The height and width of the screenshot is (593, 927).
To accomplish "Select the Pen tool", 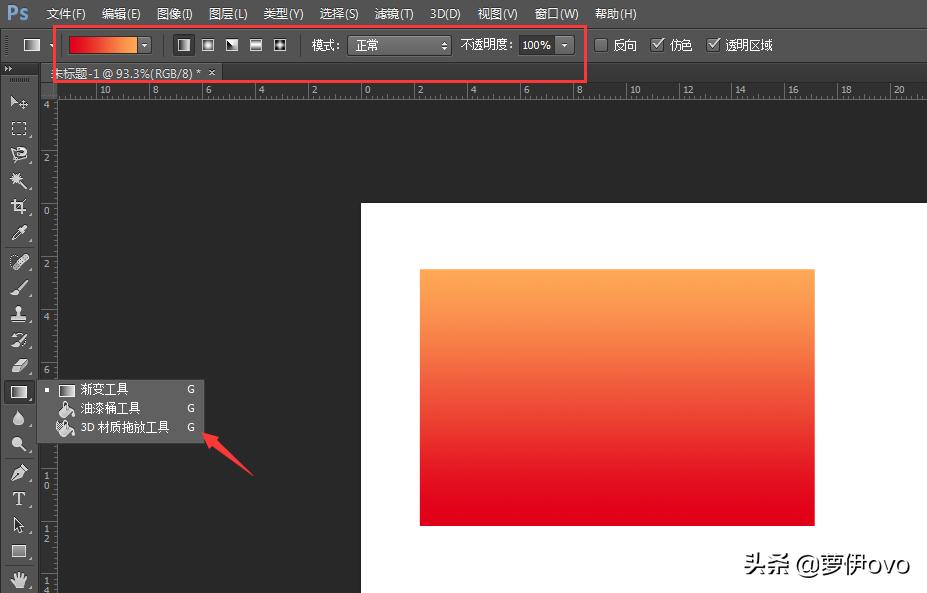I will coord(18,473).
